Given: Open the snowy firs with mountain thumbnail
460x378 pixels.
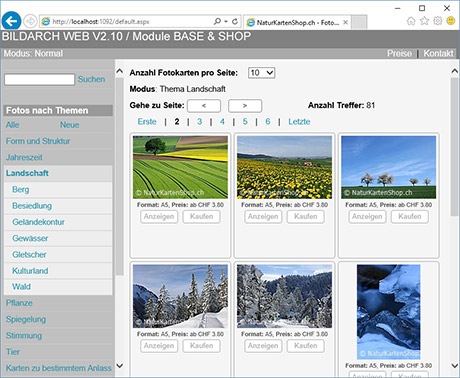Looking at the screenshot, I should coord(180,296).
